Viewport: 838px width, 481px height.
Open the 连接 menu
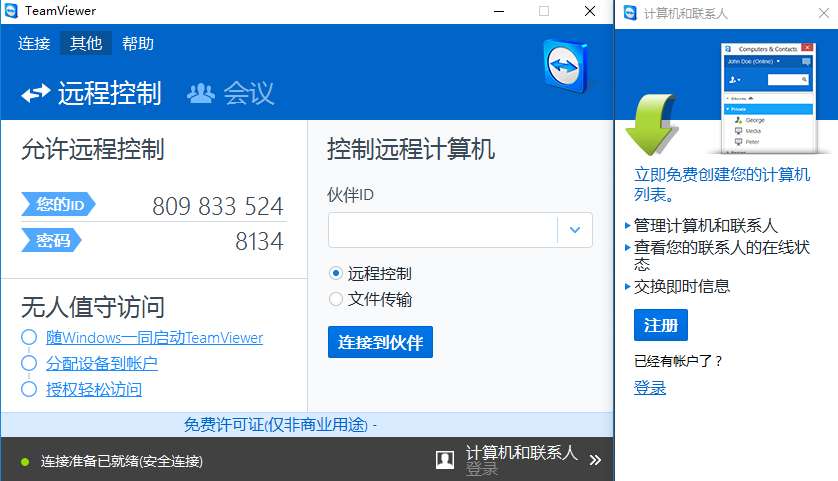click(x=34, y=43)
